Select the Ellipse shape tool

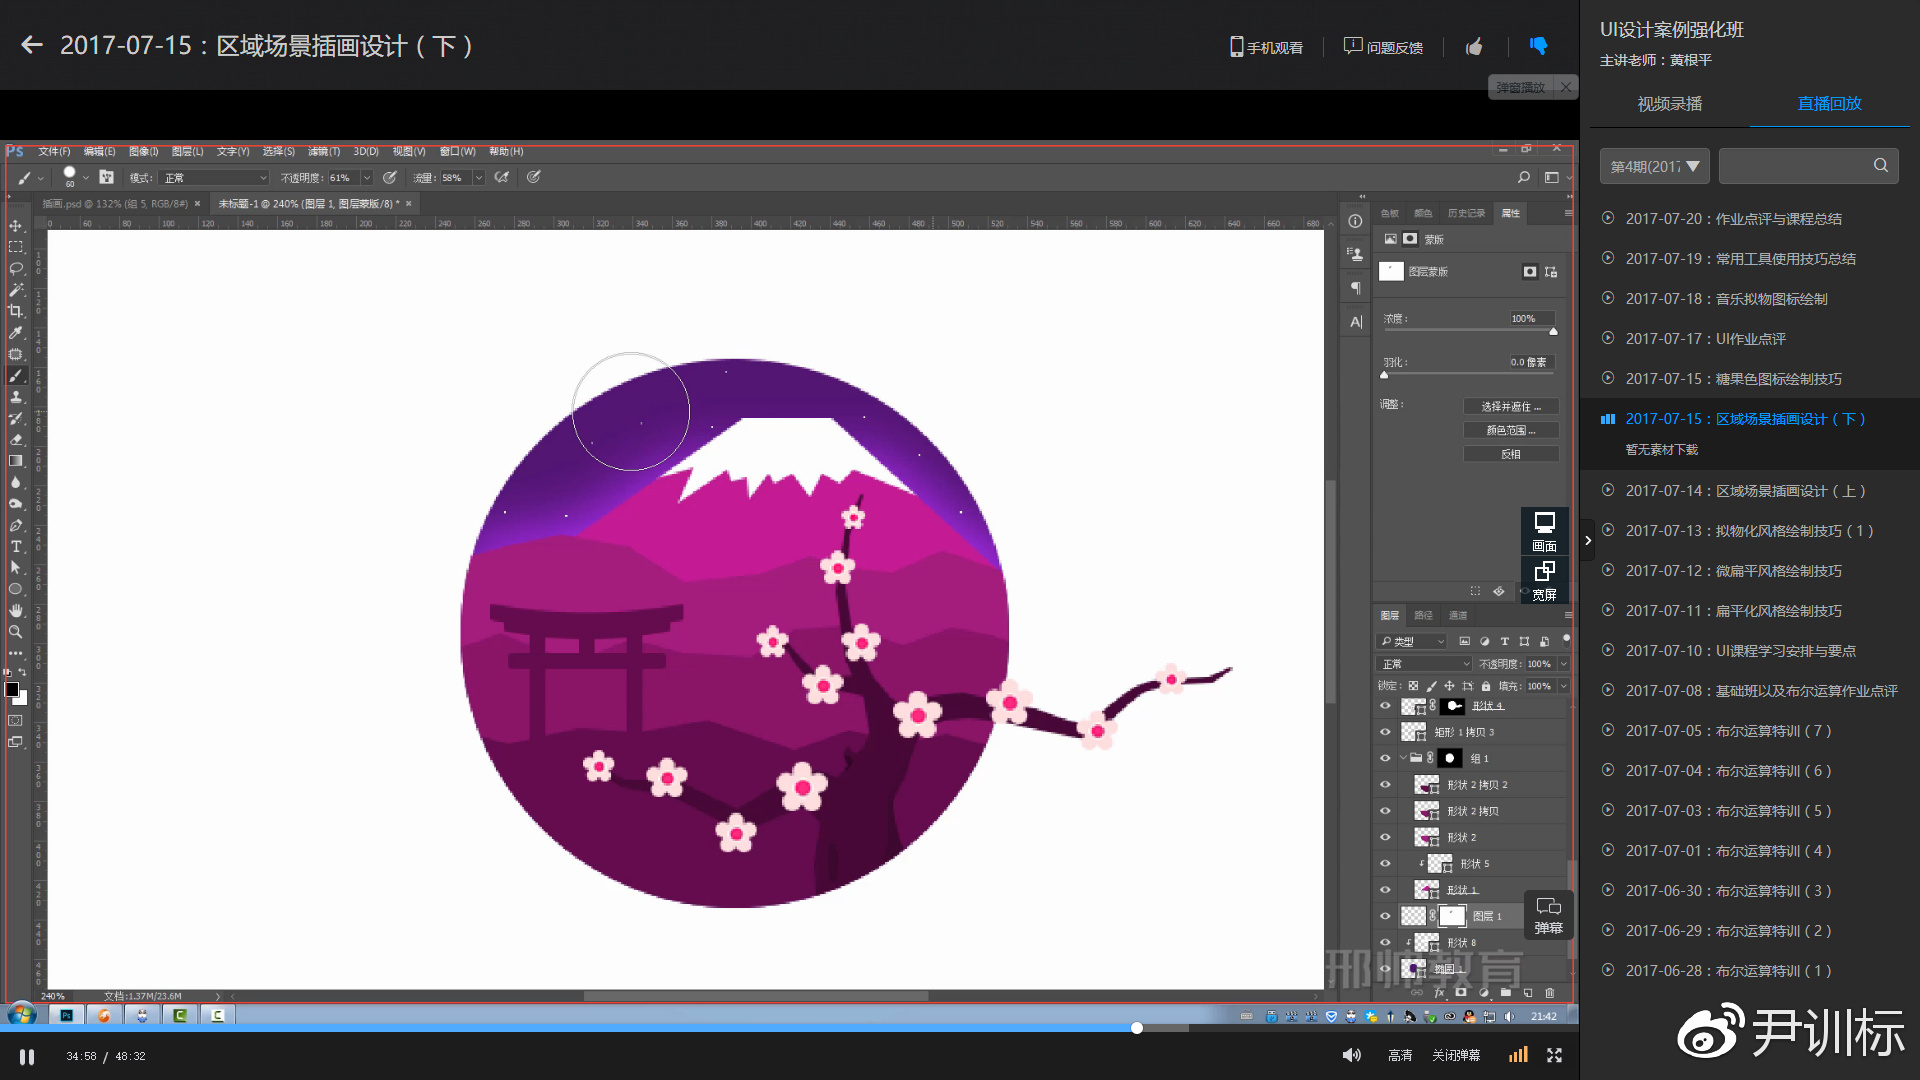point(16,589)
